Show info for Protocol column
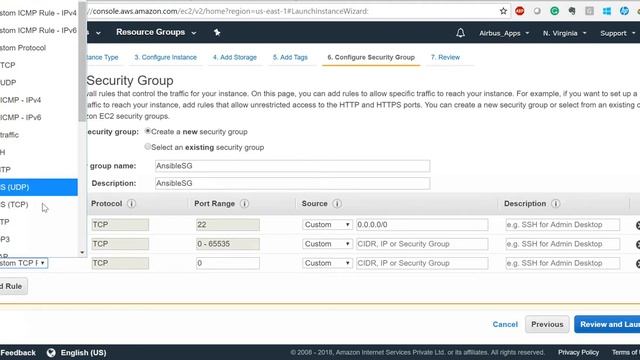 131,203
